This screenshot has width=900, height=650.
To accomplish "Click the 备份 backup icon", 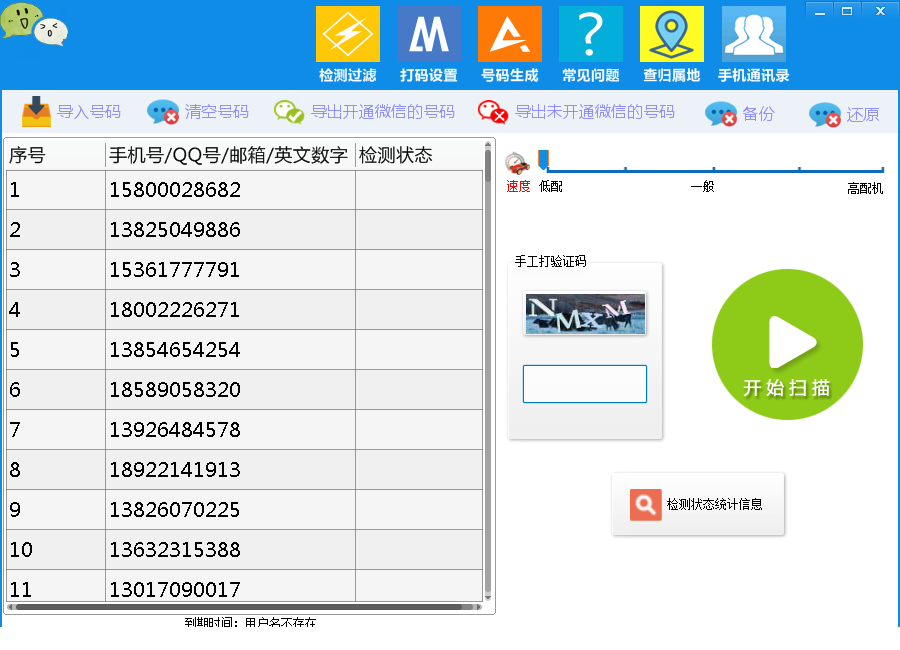I will pos(721,114).
